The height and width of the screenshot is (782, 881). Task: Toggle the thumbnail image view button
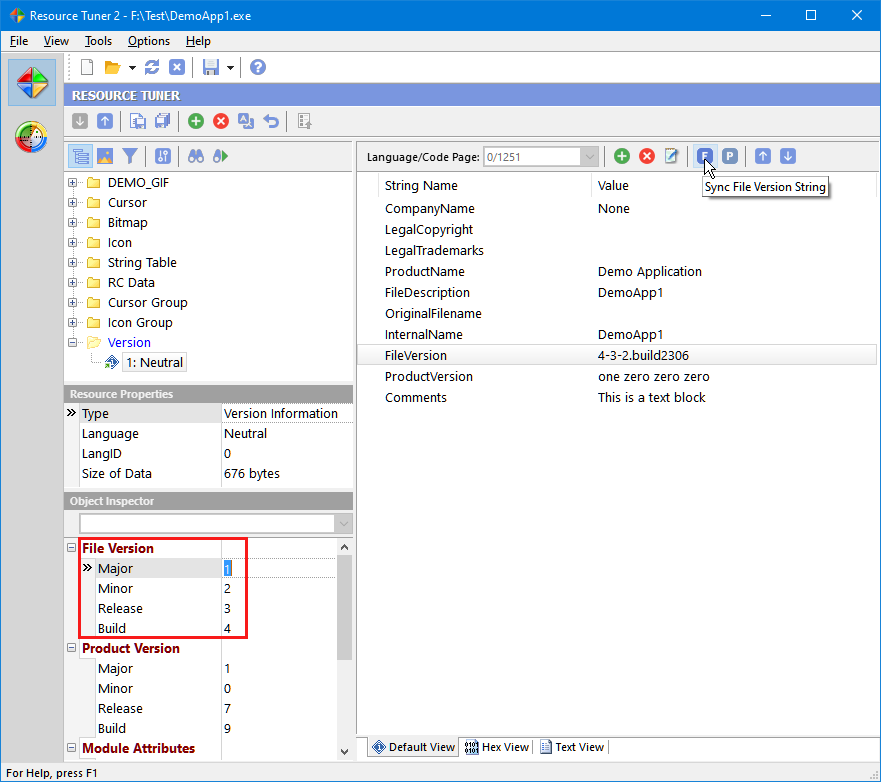click(105, 156)
